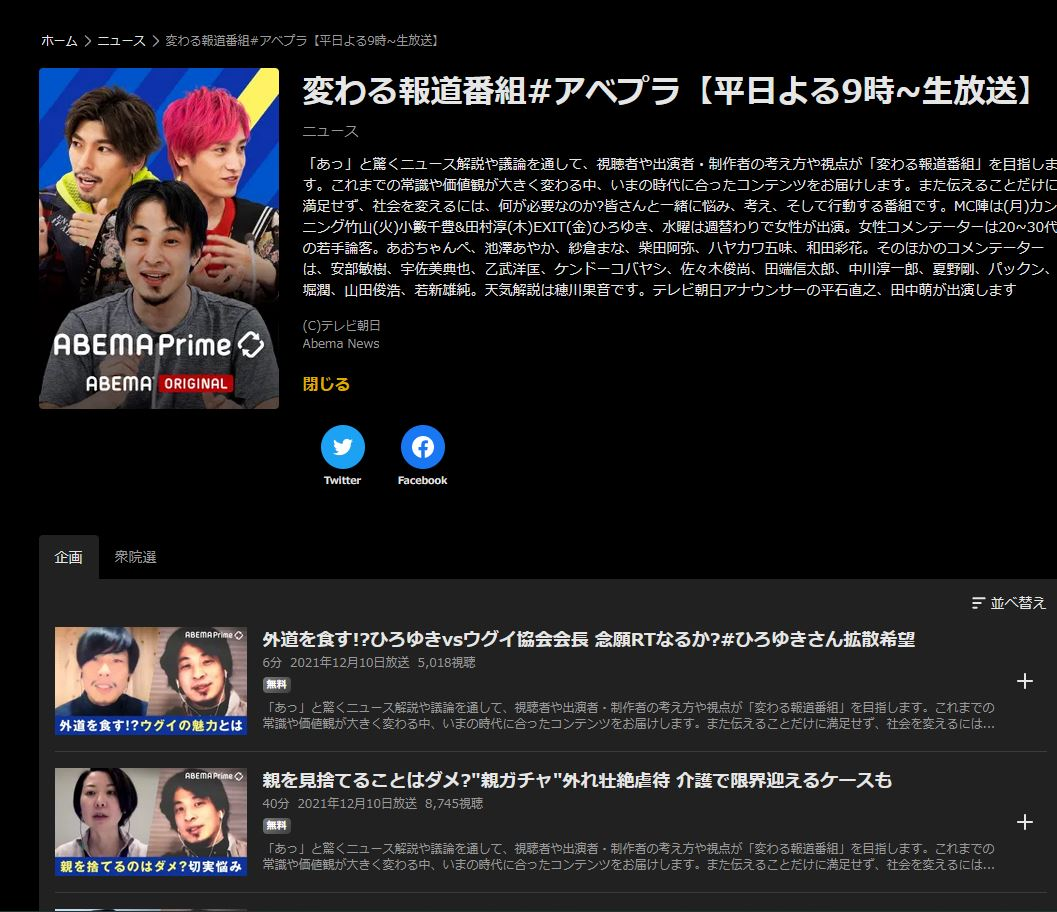Add the ウグイ協会会長 episode to my list
This screenshot has width=1057, height=912.
point(1024,681)
